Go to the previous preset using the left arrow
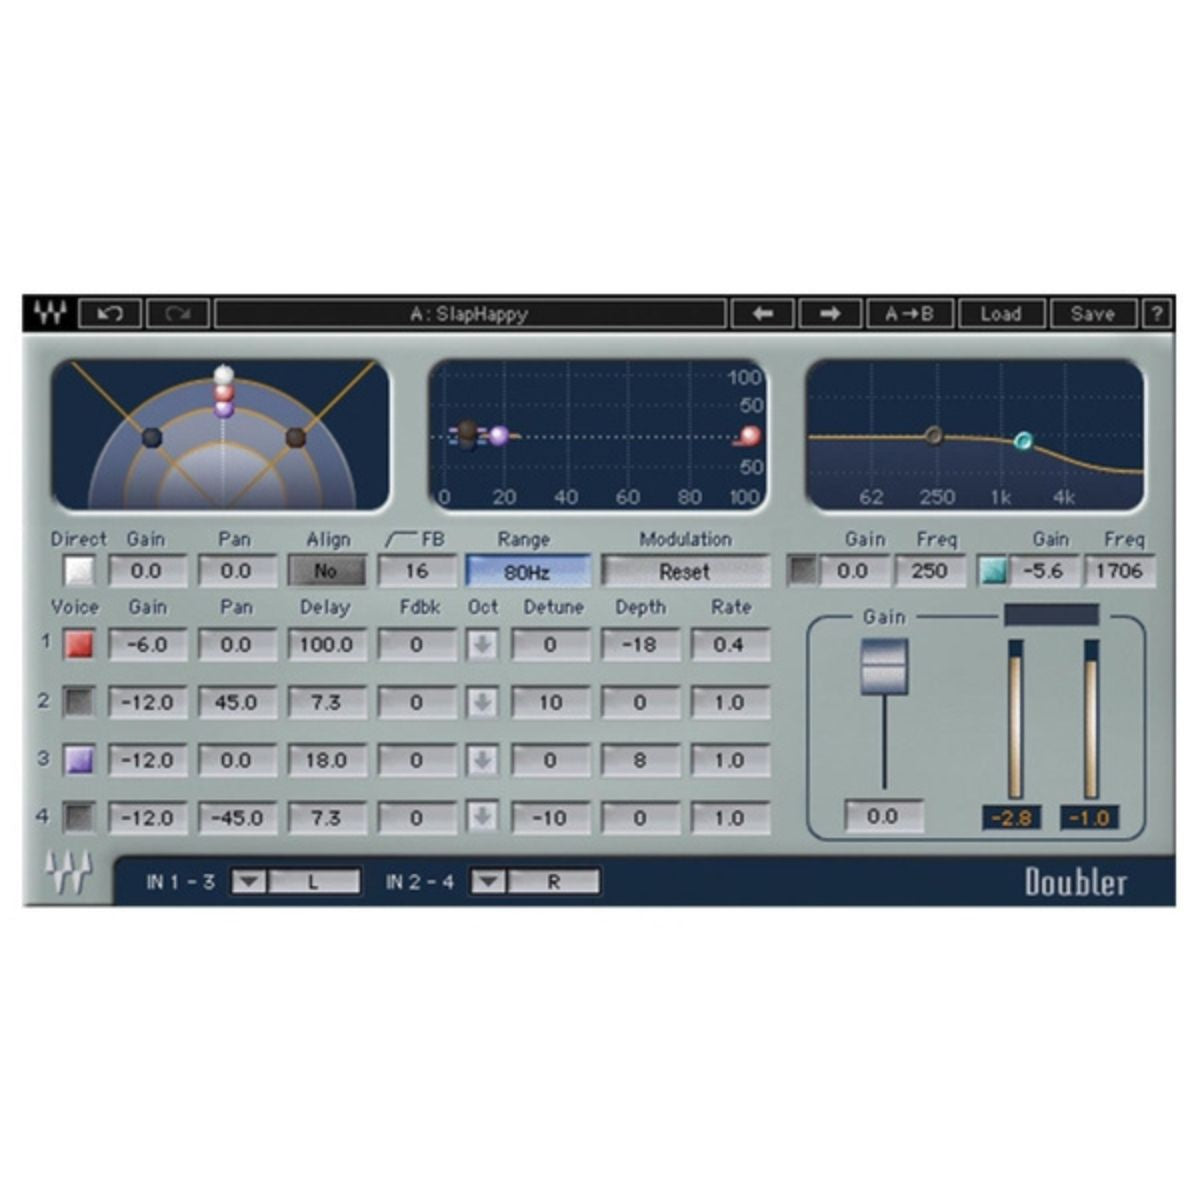This screenshot has width=1200, height=1200. pos(762,313)
